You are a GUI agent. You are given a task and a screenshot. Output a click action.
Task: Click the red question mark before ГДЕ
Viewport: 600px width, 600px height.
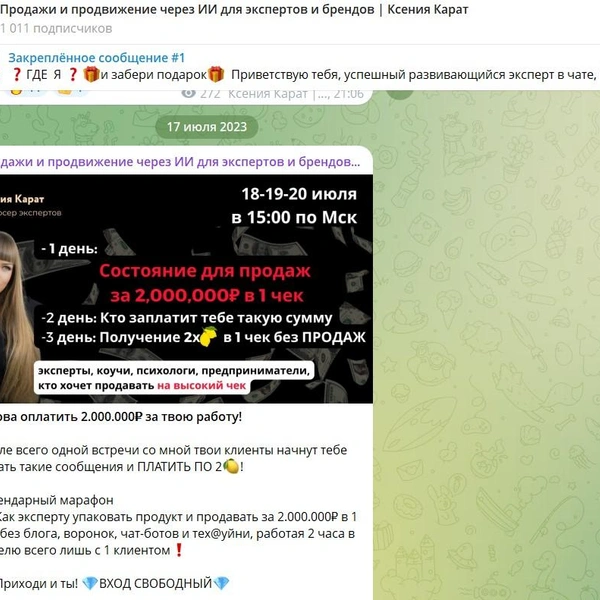[x=16, y=74]
